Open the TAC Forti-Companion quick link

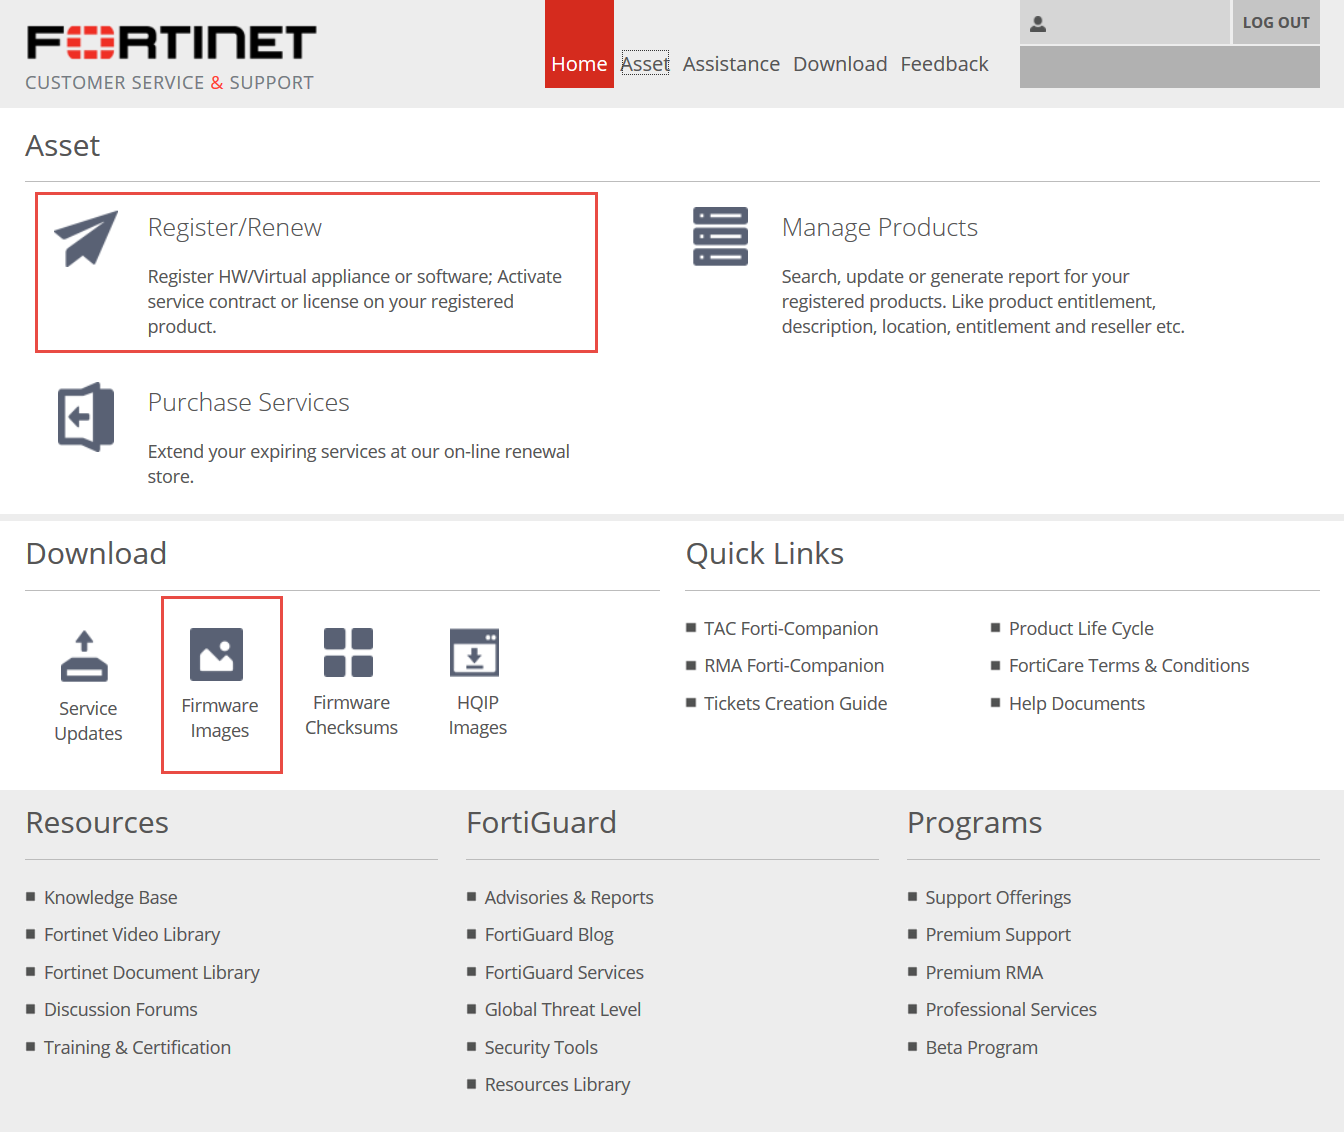point(791,628)
